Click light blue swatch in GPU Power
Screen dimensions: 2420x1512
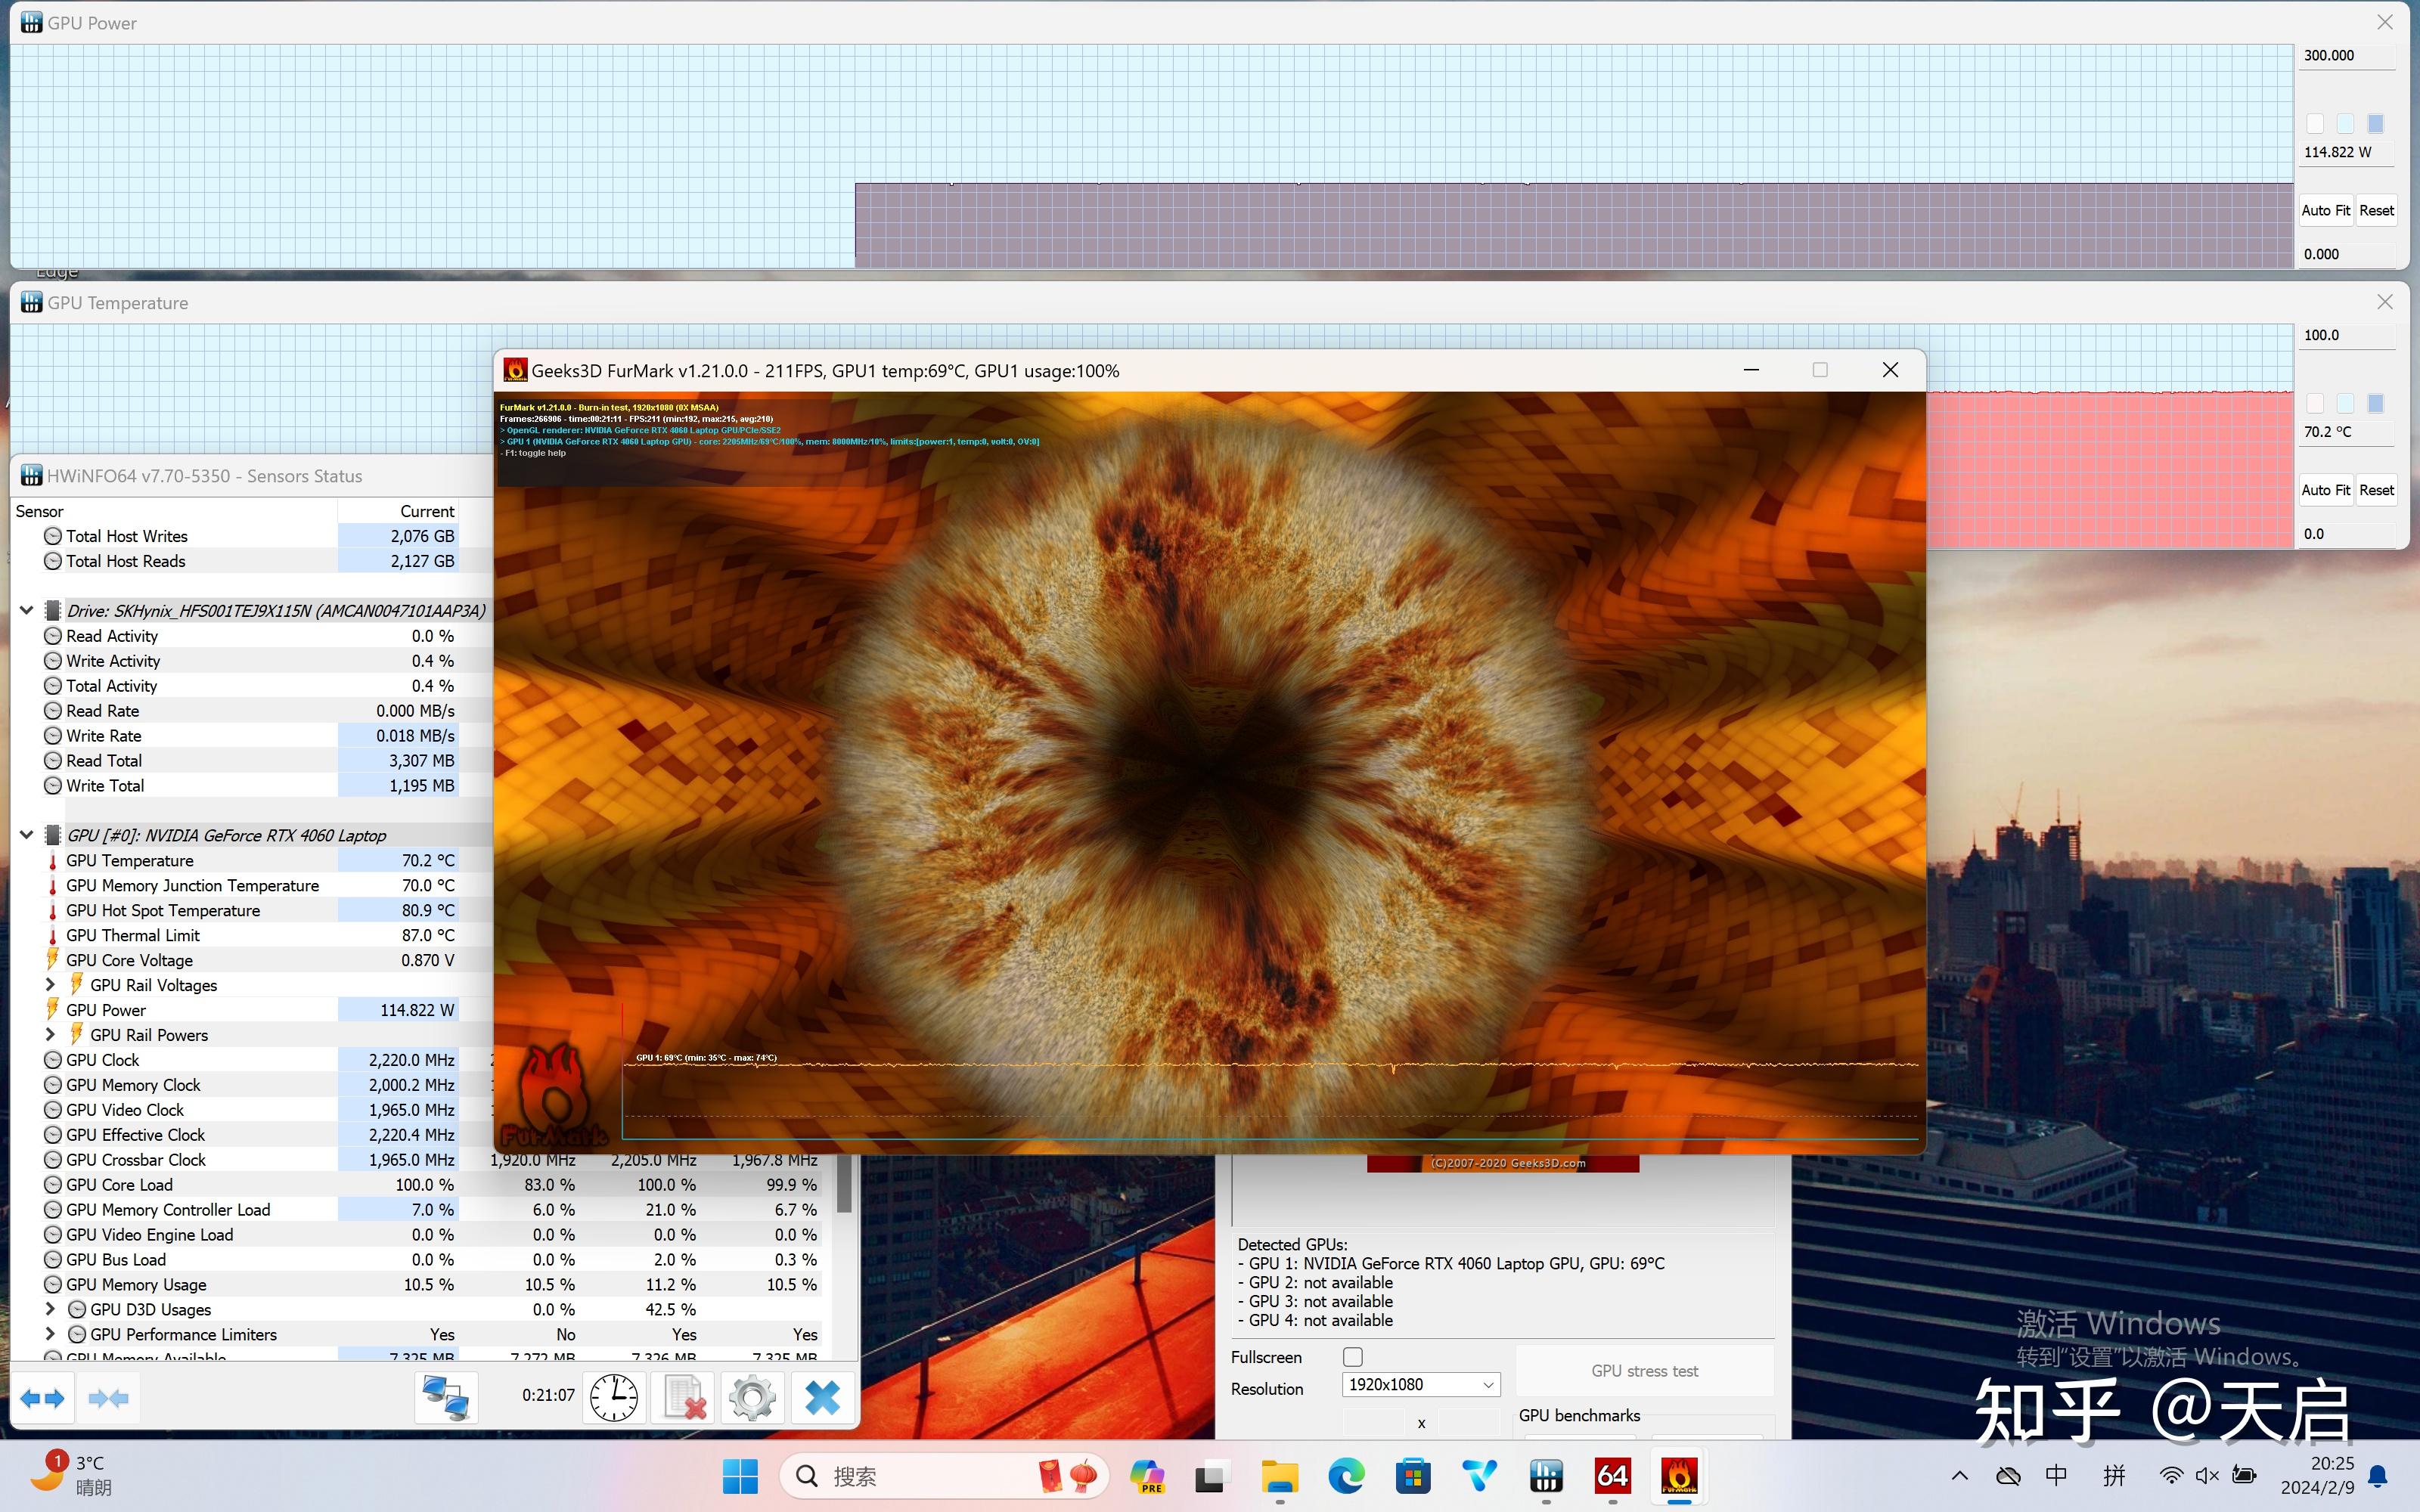point(2345,124)
